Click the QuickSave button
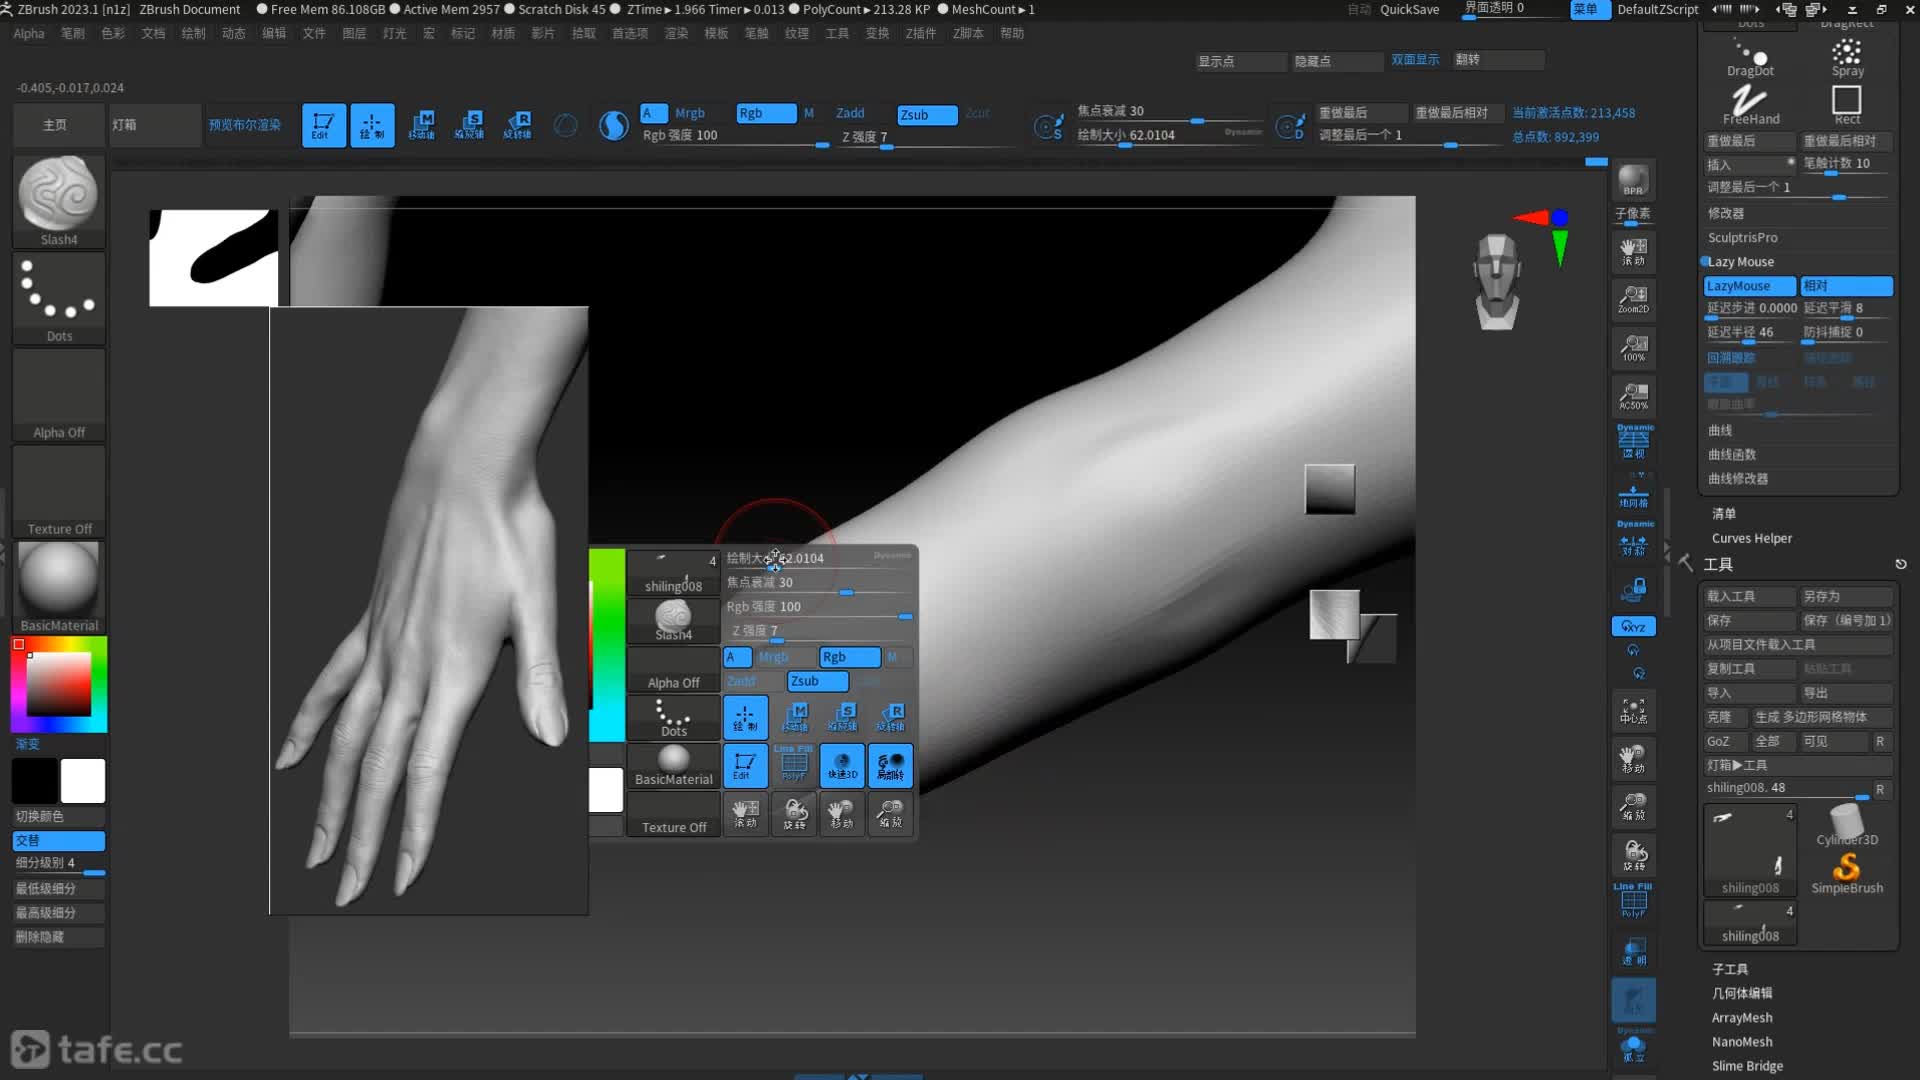This screenshot has height=1080, width=1920. (x=1409, y=9)
